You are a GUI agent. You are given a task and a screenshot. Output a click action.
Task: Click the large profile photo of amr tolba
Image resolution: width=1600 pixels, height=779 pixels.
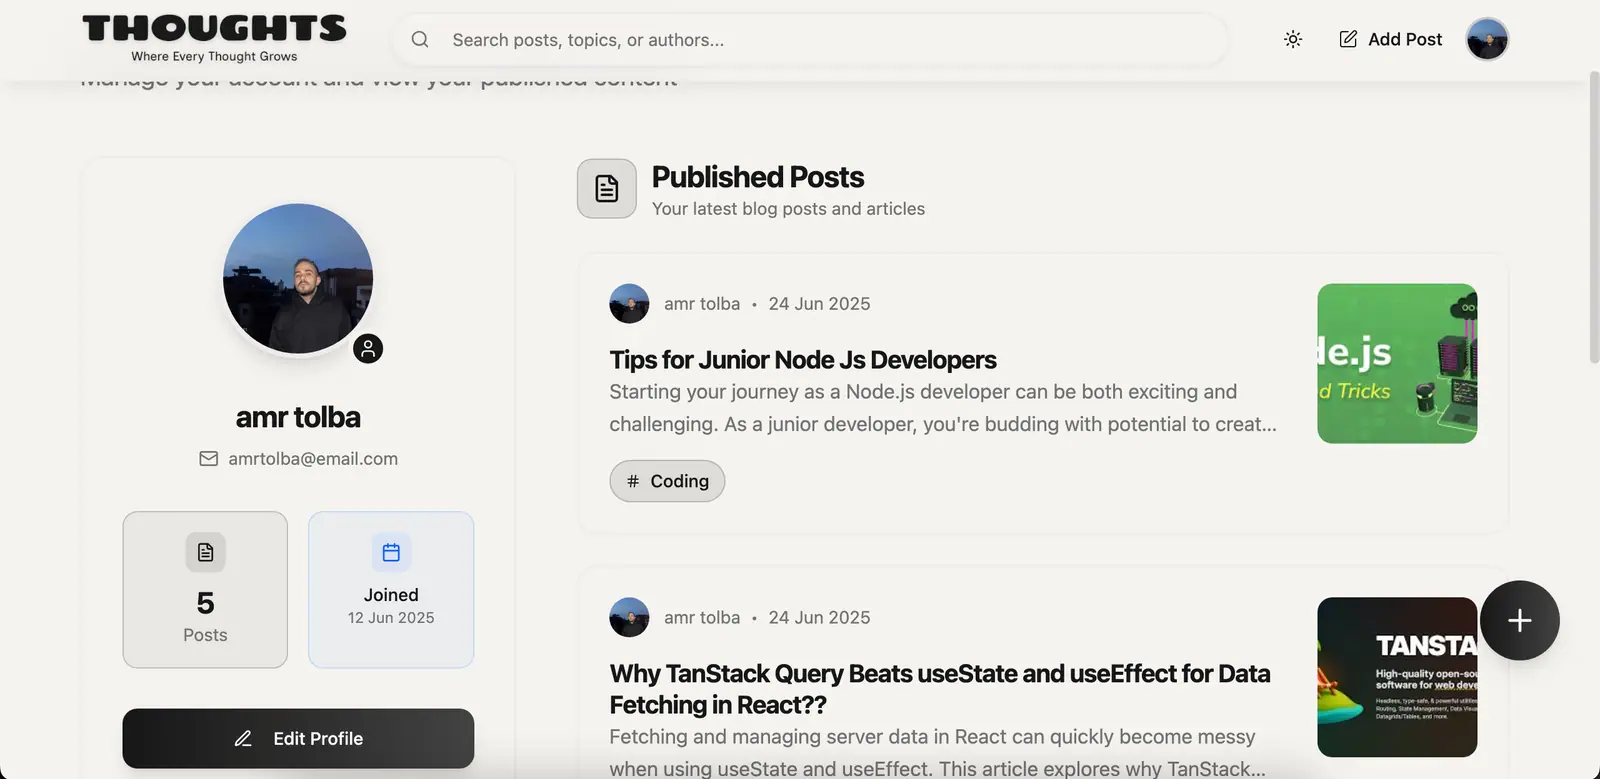298,279
